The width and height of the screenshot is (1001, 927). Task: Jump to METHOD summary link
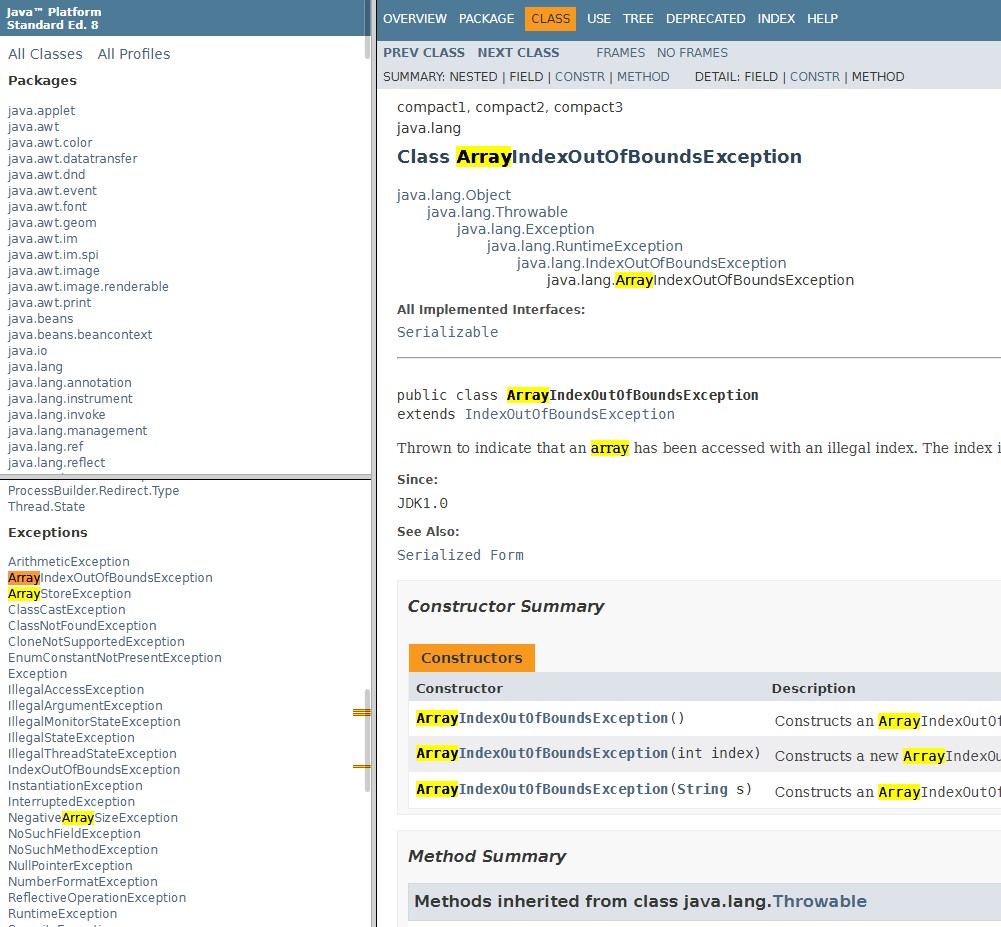pyautogui.click(x=642, y=77)
